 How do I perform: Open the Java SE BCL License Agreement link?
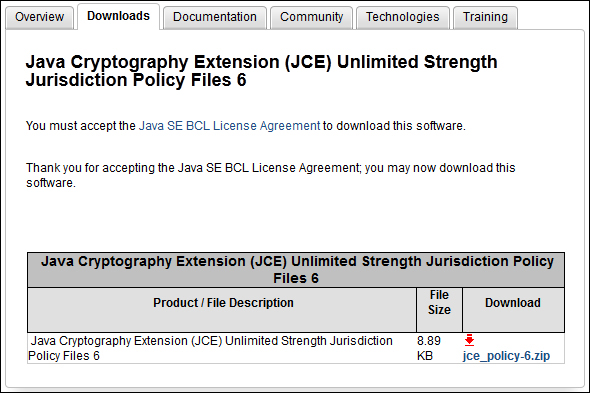click(x=229, y=126)
